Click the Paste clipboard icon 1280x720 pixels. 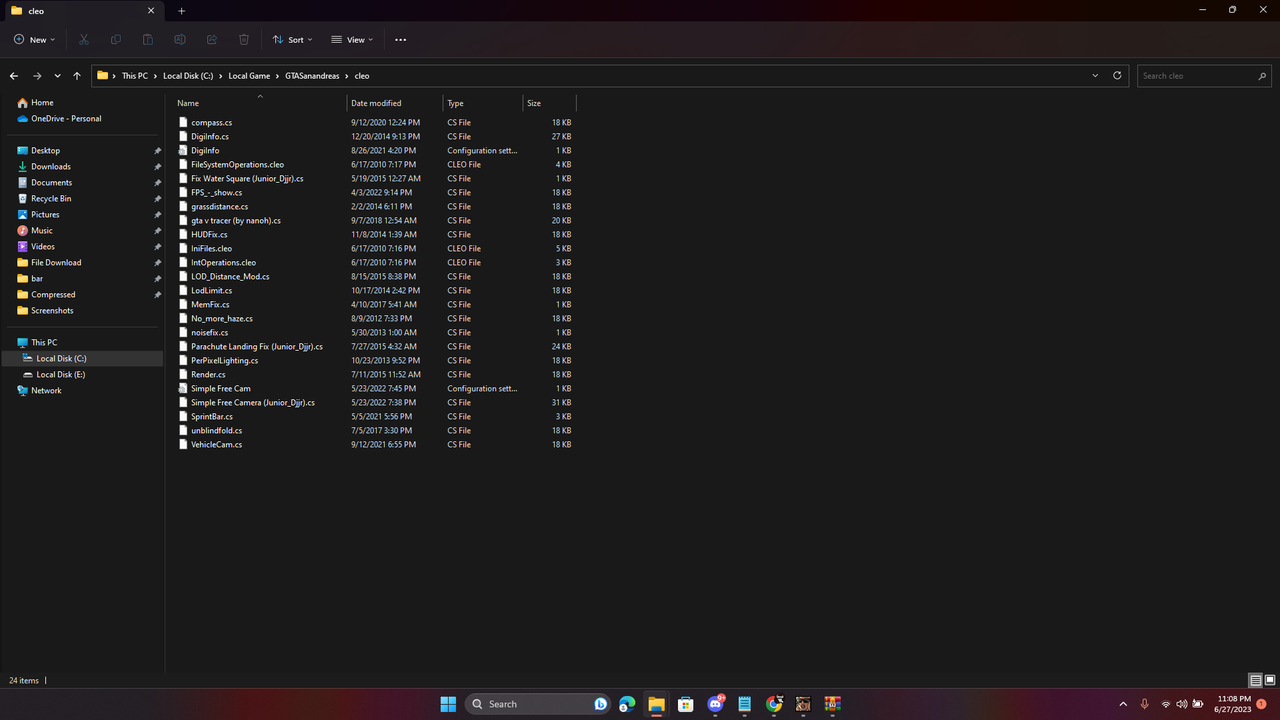click(x=148, y=40)
